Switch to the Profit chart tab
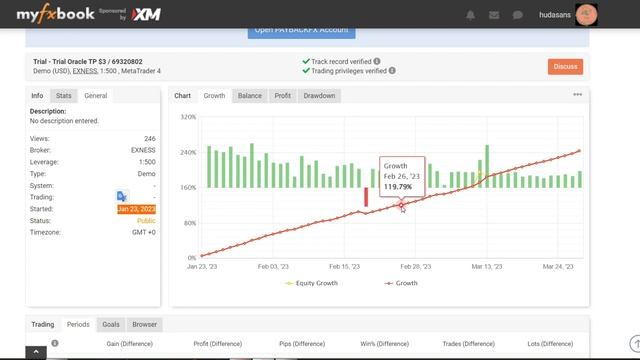The width and height of the screenshot is (640, 360). pos(282,96)
